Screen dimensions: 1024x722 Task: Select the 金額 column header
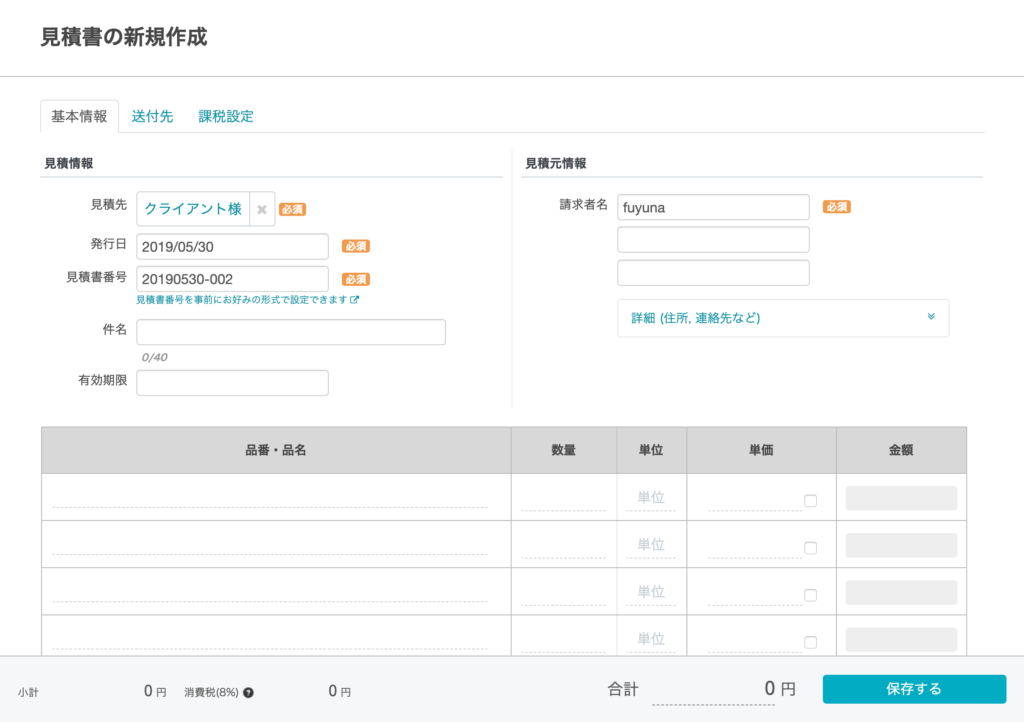tap(901, 450)
